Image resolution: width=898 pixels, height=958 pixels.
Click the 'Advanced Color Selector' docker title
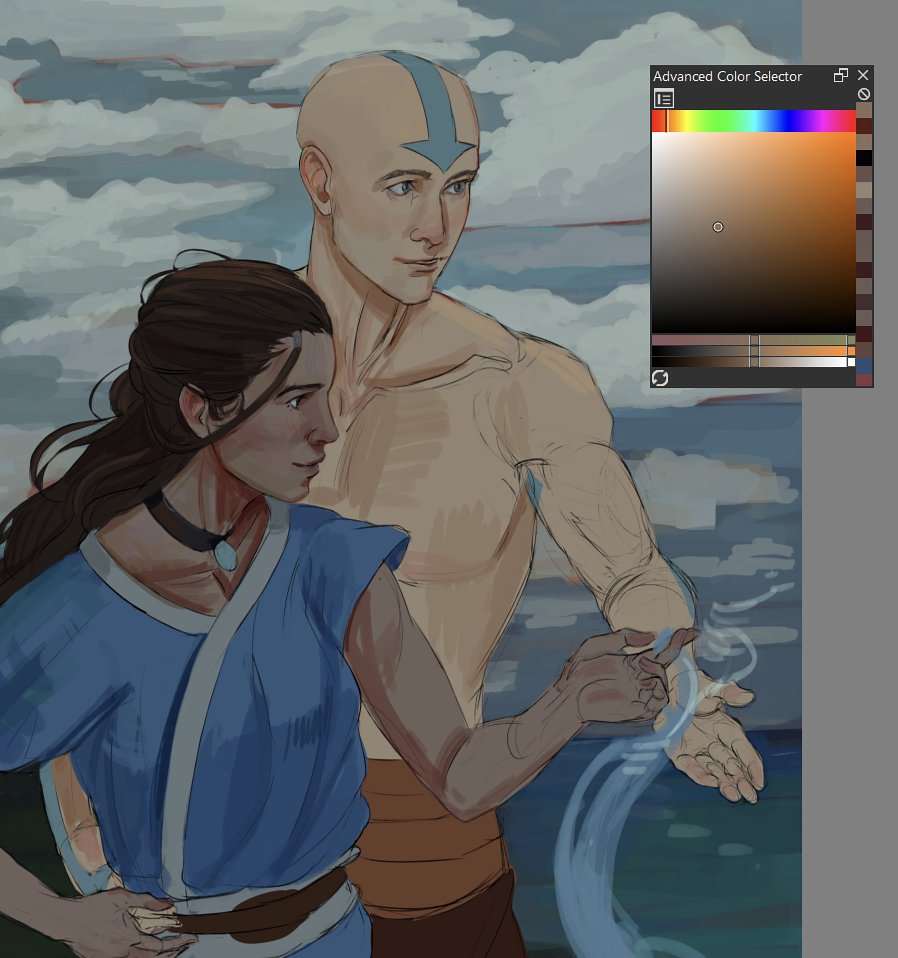(727, 76)
